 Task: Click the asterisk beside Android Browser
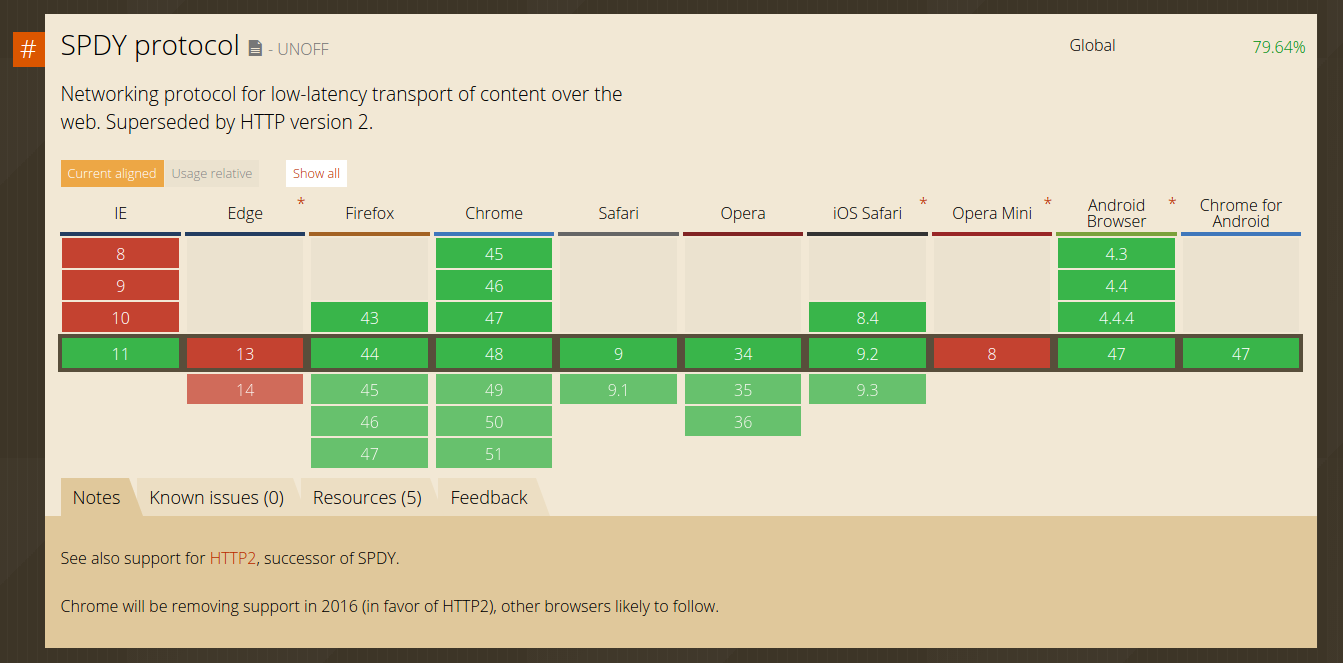1172,204
